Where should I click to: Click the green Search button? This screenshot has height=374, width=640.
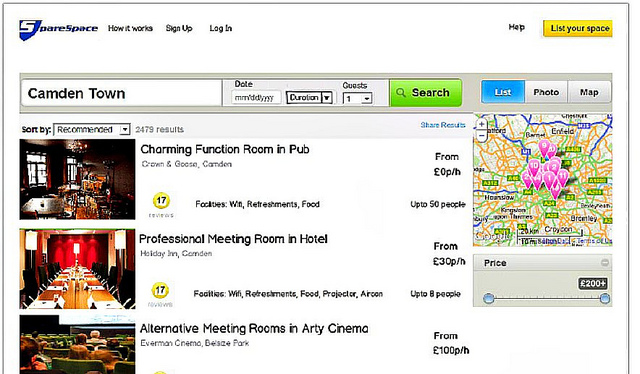[426, 93]
